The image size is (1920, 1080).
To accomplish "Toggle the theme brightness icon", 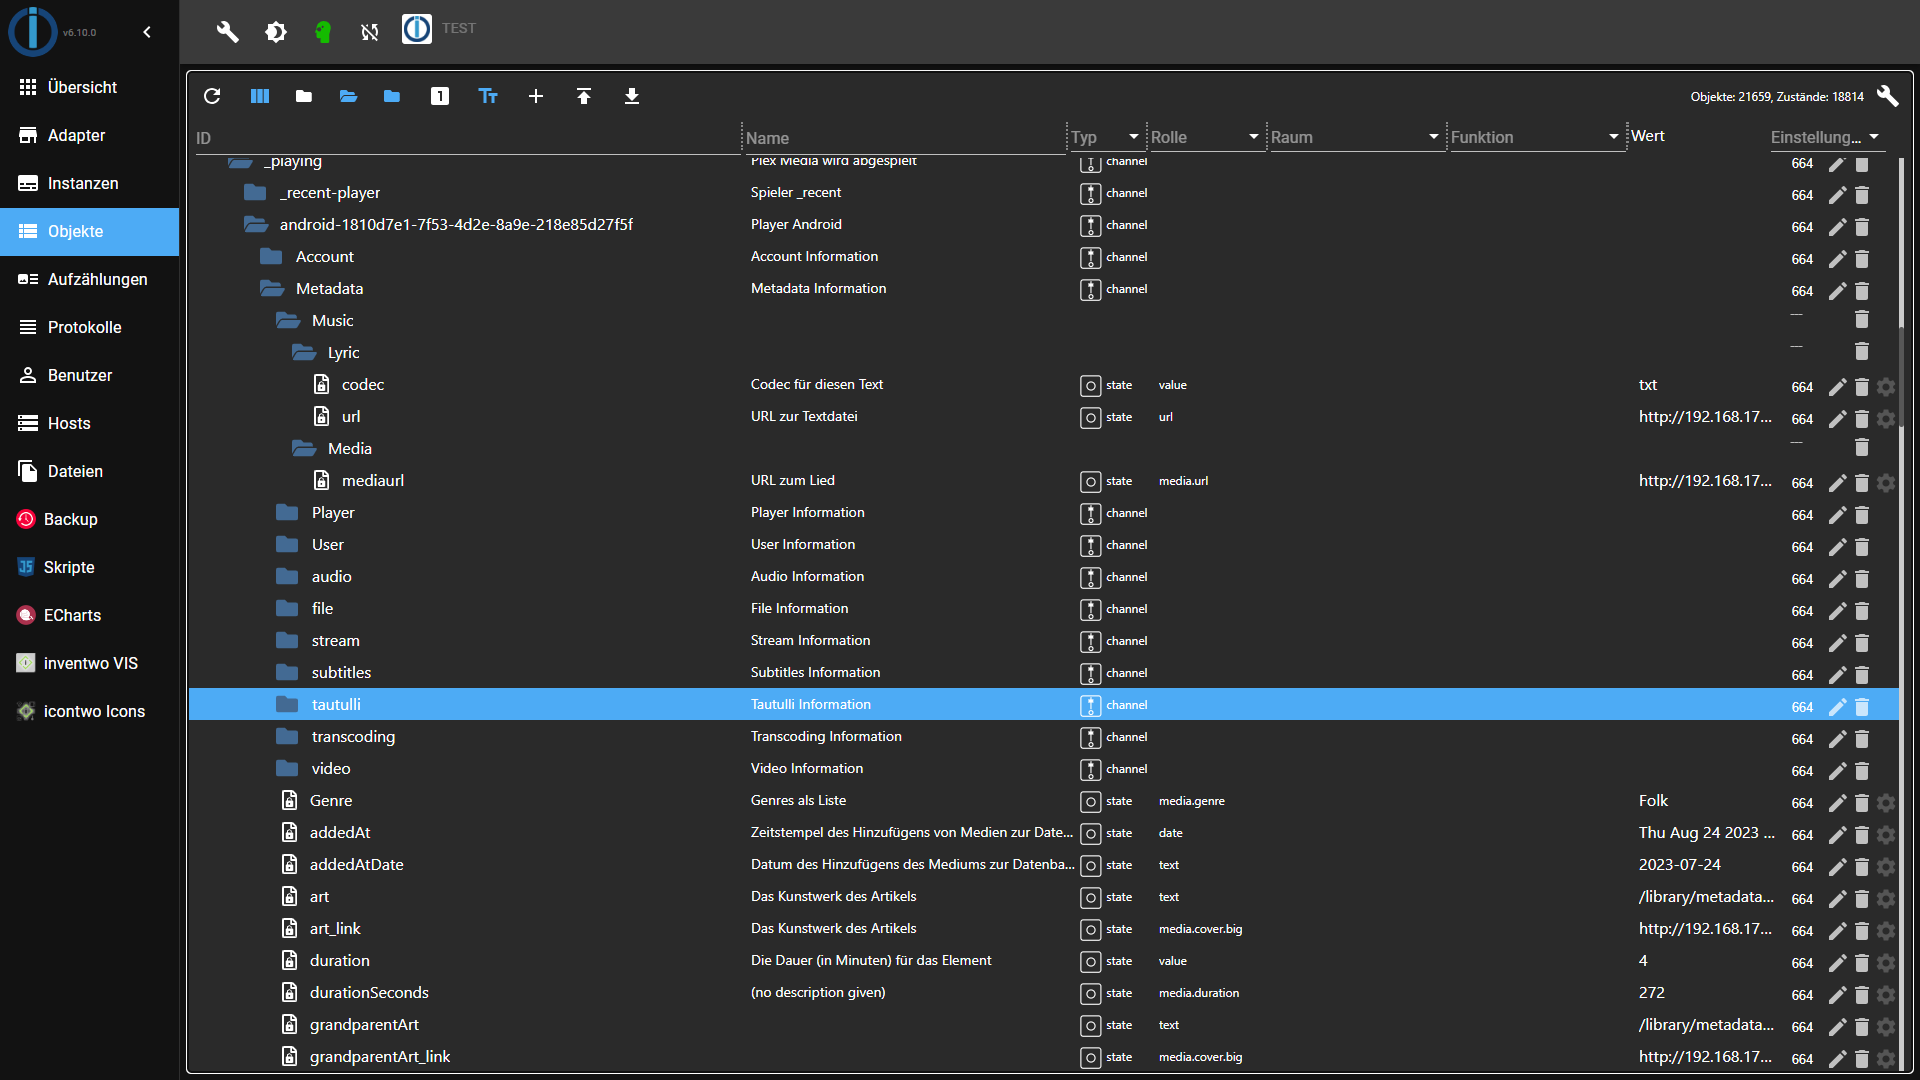I will pyautogui.click(x=276, y=32).
